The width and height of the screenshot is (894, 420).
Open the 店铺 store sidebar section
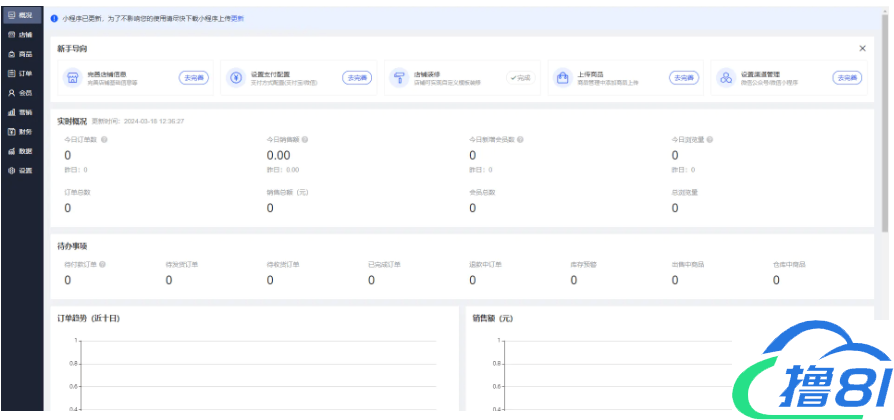pyautogui.click(x=20, y=34)
